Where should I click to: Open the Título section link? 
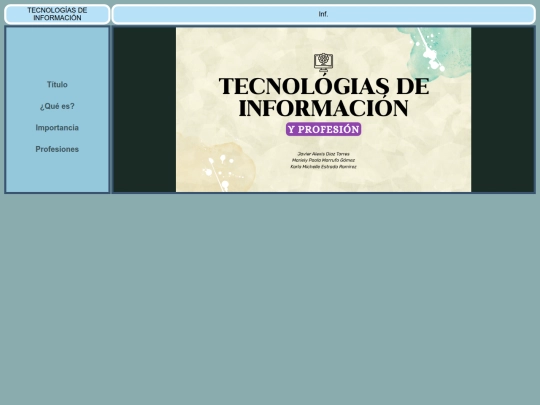tap(57, 84)
